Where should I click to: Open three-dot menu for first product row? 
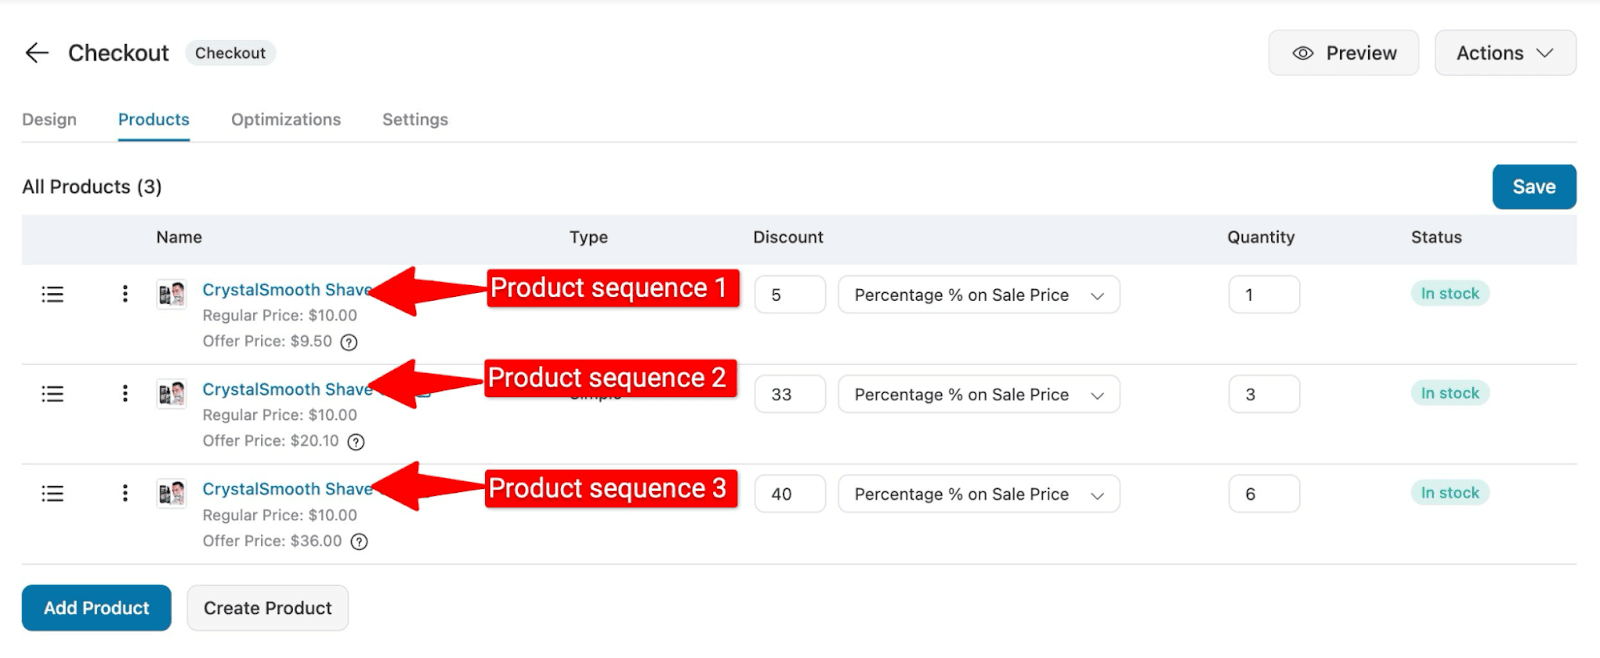pyautogui.click(x=125, y=294)
